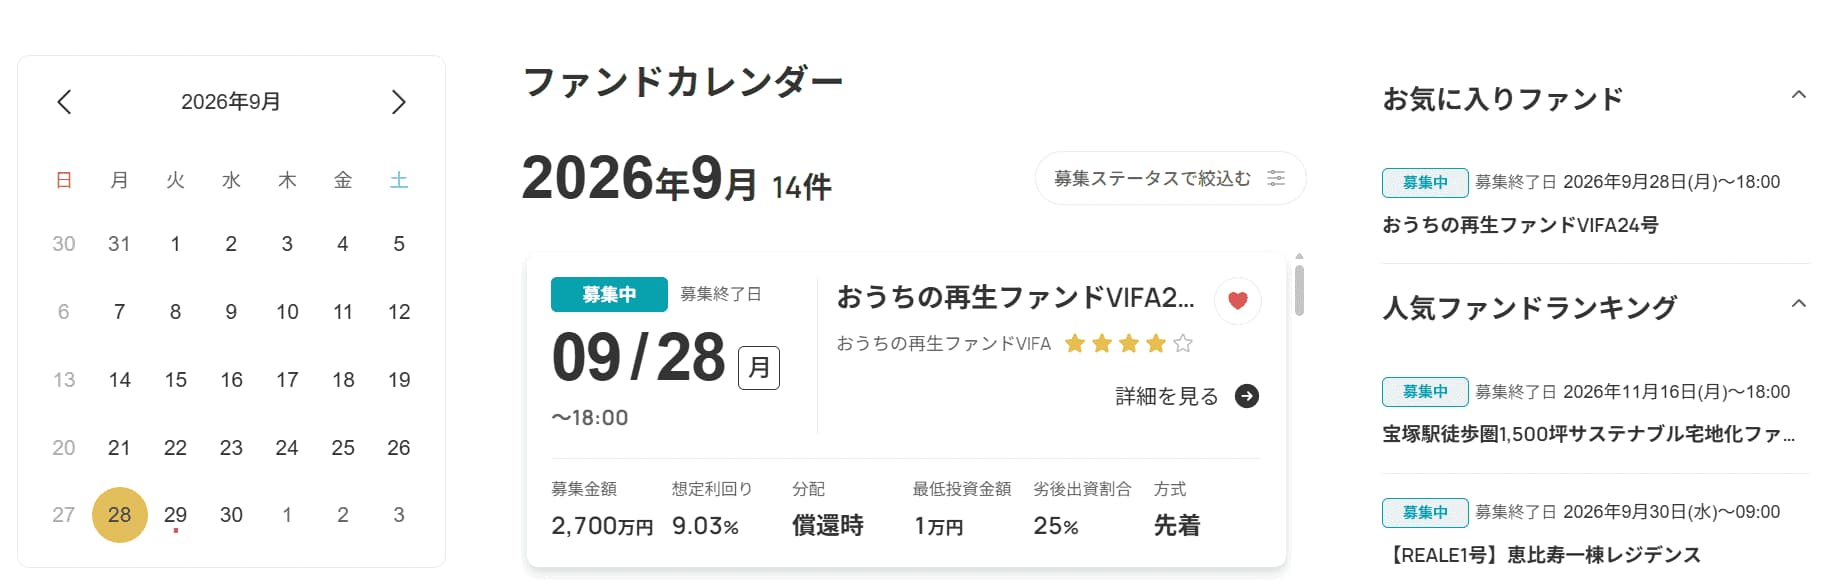Toggle favorite heart on VIFA fund card
Screen dimensions: 1828x583
click(x=1237, y=300)
